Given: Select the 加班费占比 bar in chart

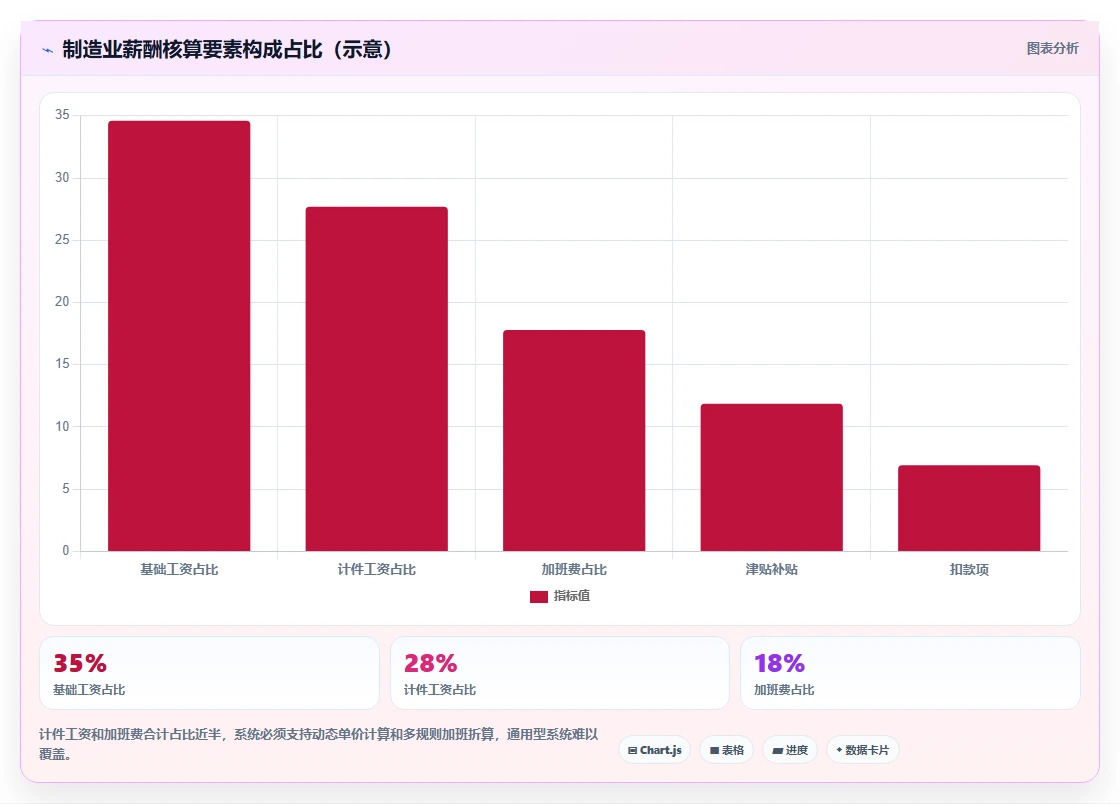Looking at the screenshot, I should tap(574, 441).
